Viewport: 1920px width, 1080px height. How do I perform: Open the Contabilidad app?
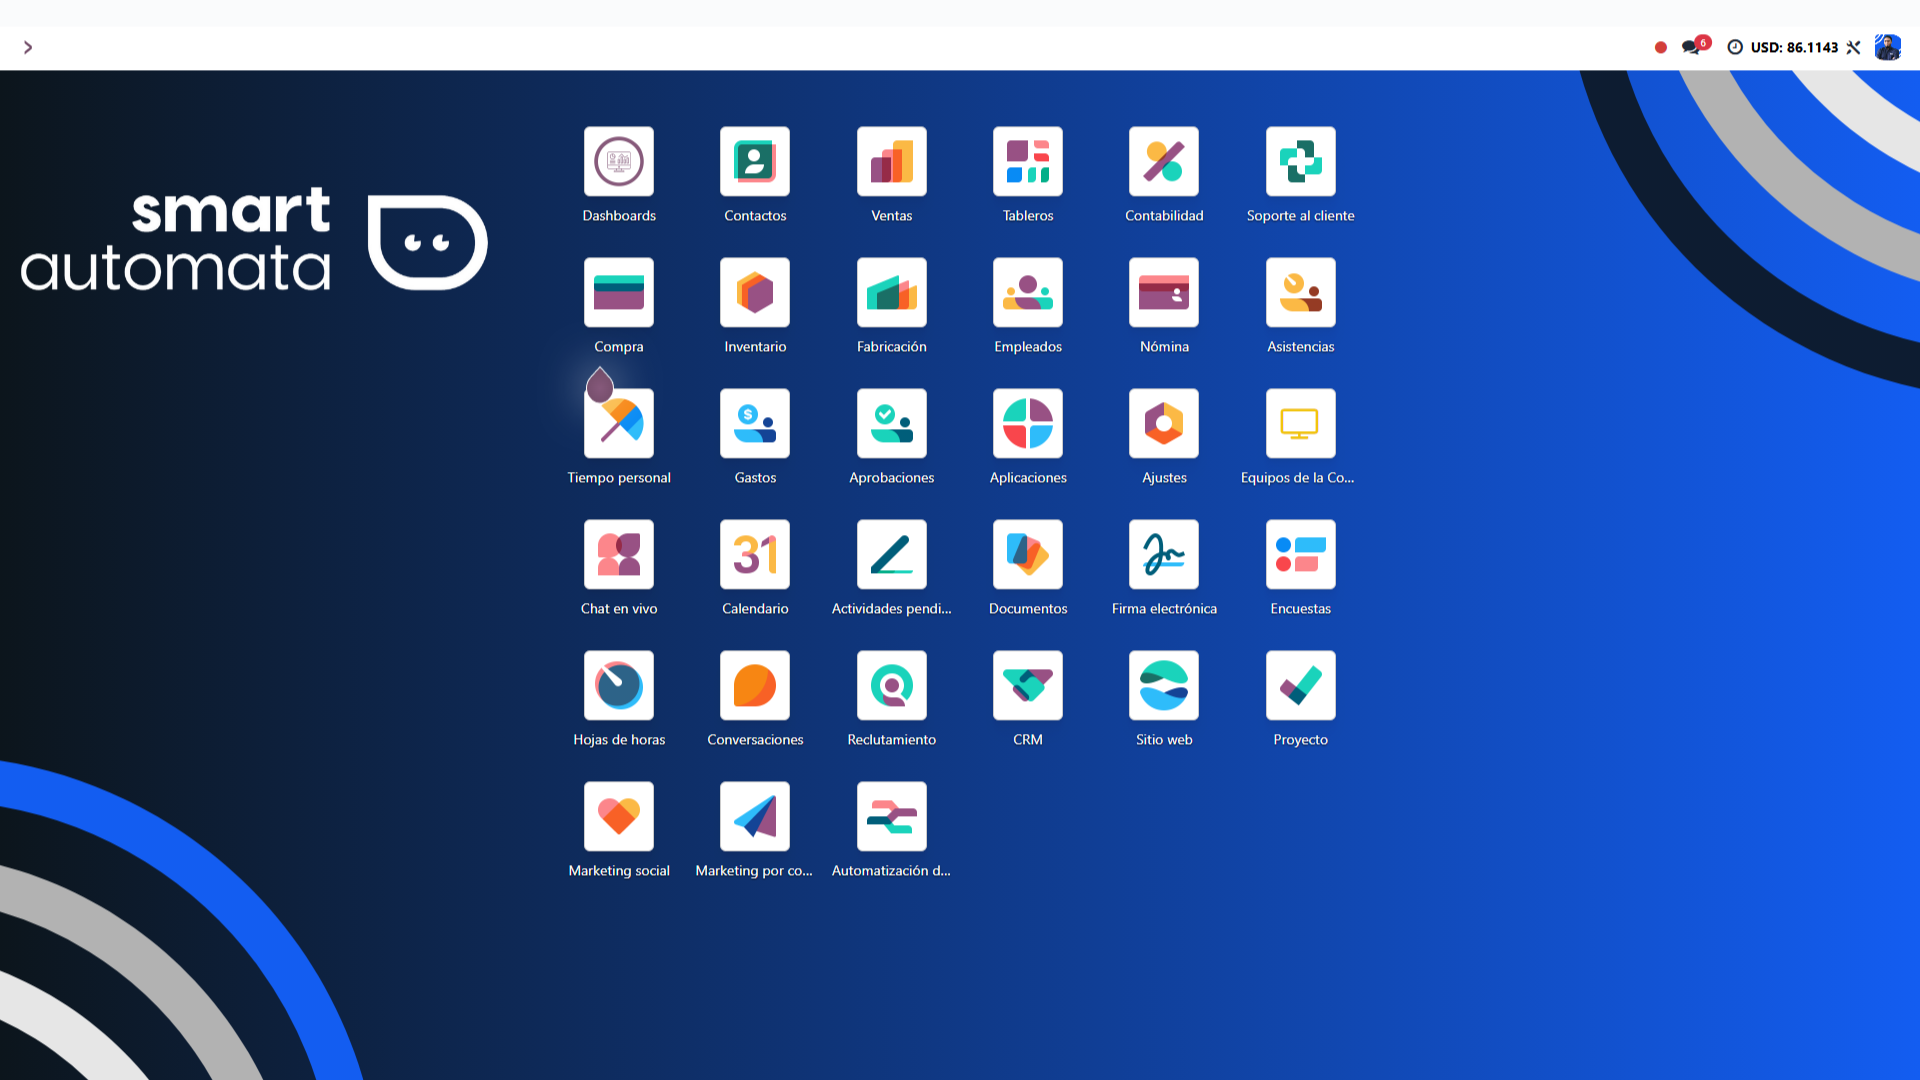click(1164, 161)
